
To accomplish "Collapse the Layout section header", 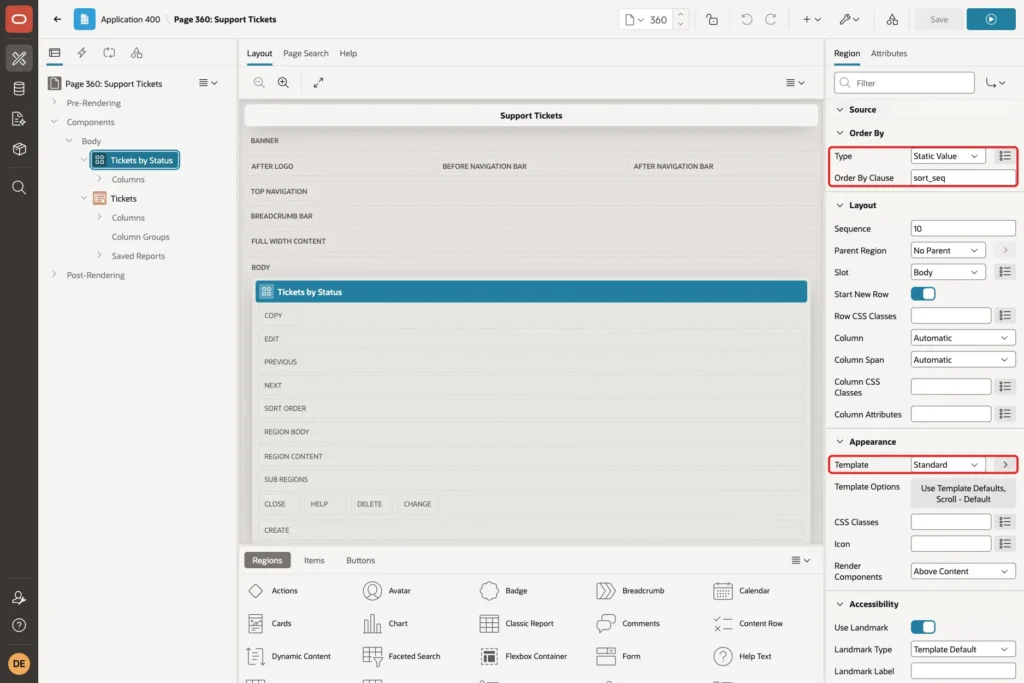I will (x=862, y=205).
